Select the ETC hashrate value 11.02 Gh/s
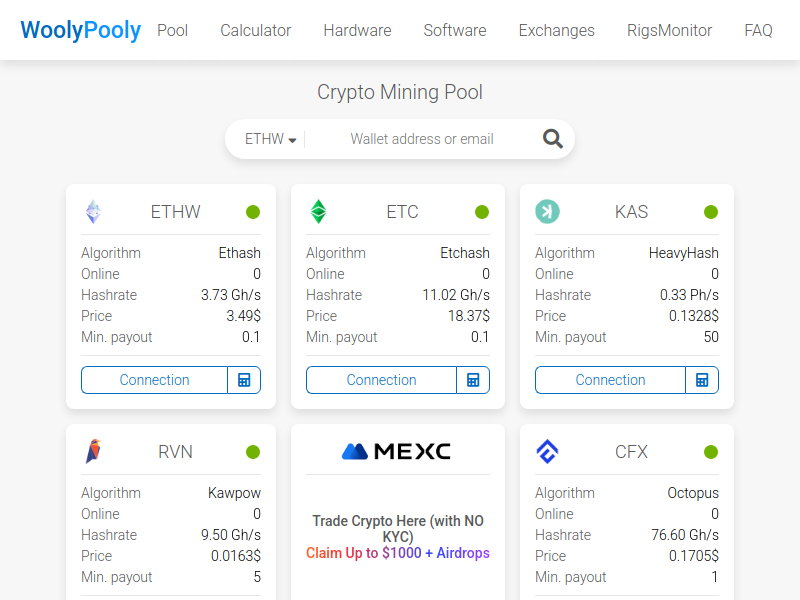This screenshot has height=600, width=800. 456,295
